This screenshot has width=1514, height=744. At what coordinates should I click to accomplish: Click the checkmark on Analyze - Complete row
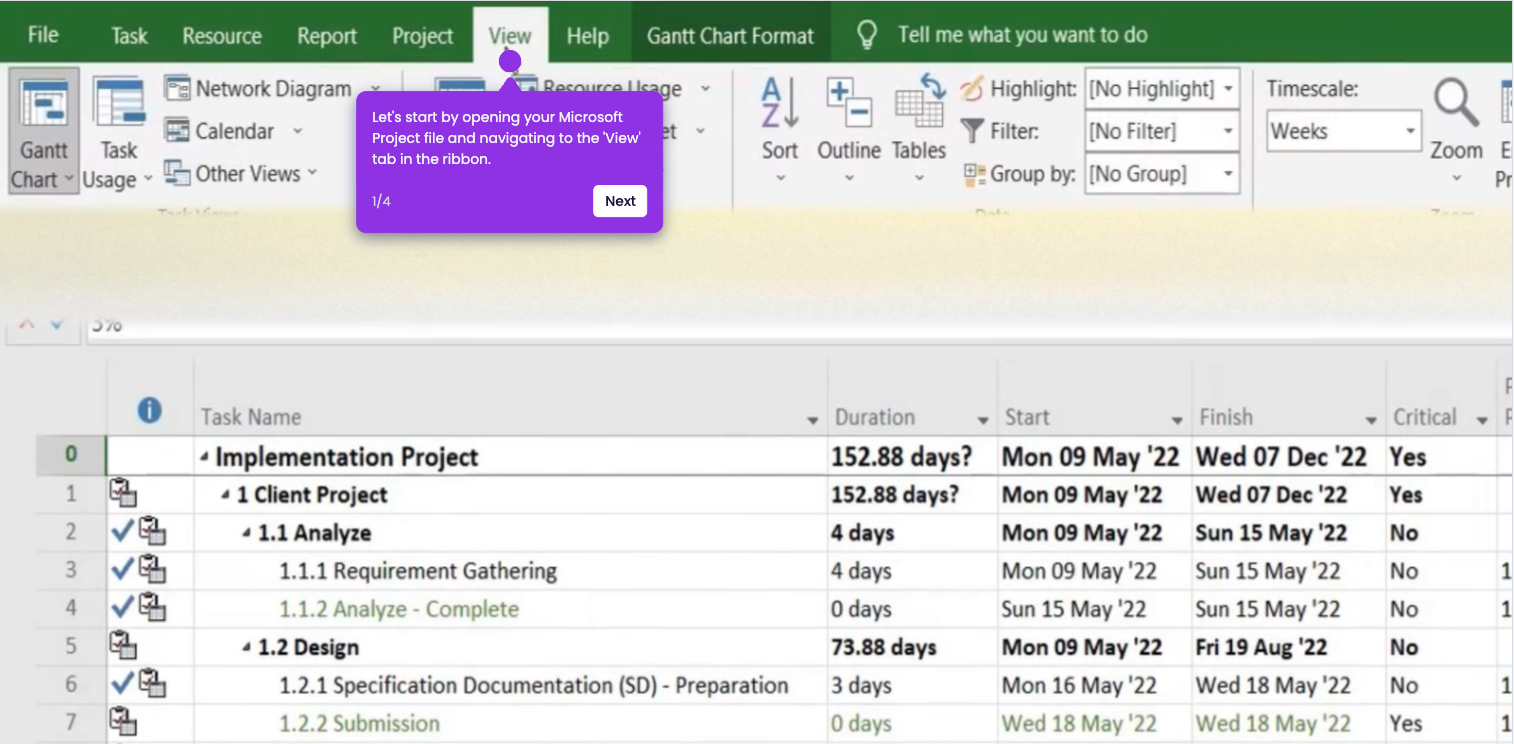122,608
